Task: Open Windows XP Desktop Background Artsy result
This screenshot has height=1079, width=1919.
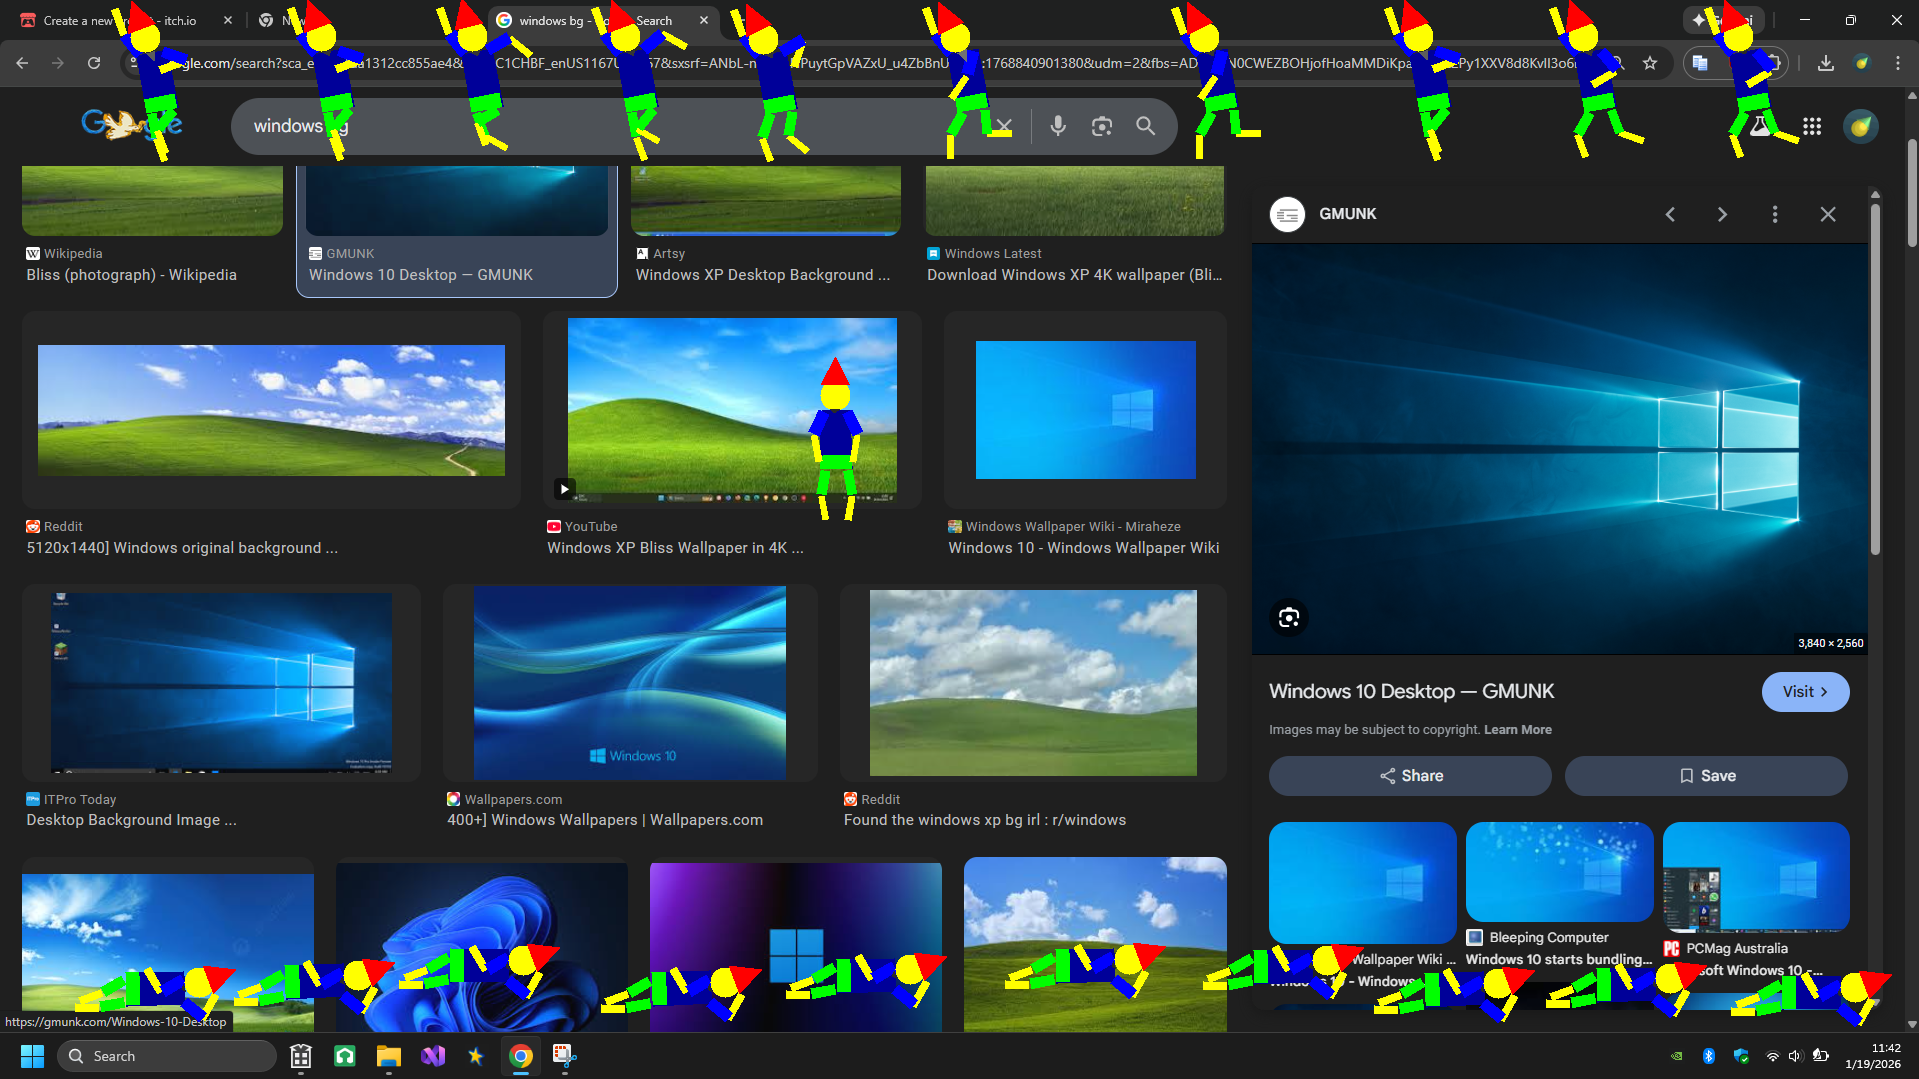Action: pyautogui.click(x=763, y=275)
